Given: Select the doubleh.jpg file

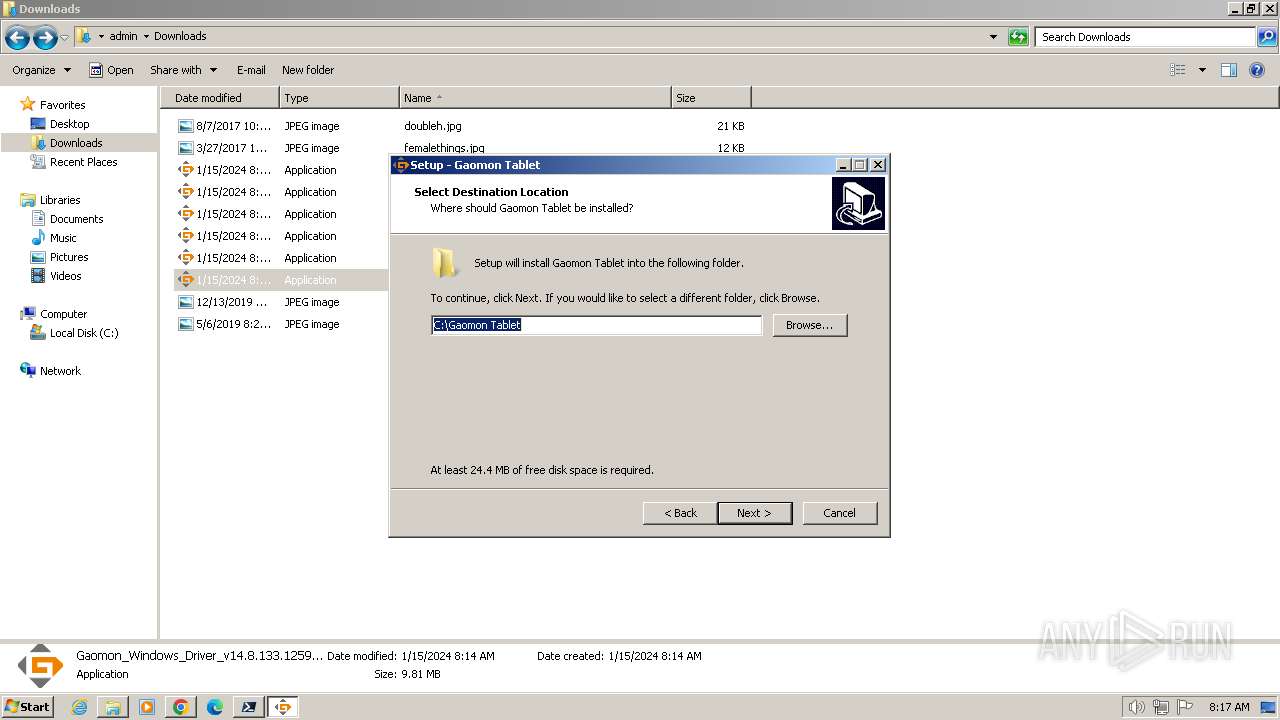Looking at the screenshot, I should click(x=433, y=126).
